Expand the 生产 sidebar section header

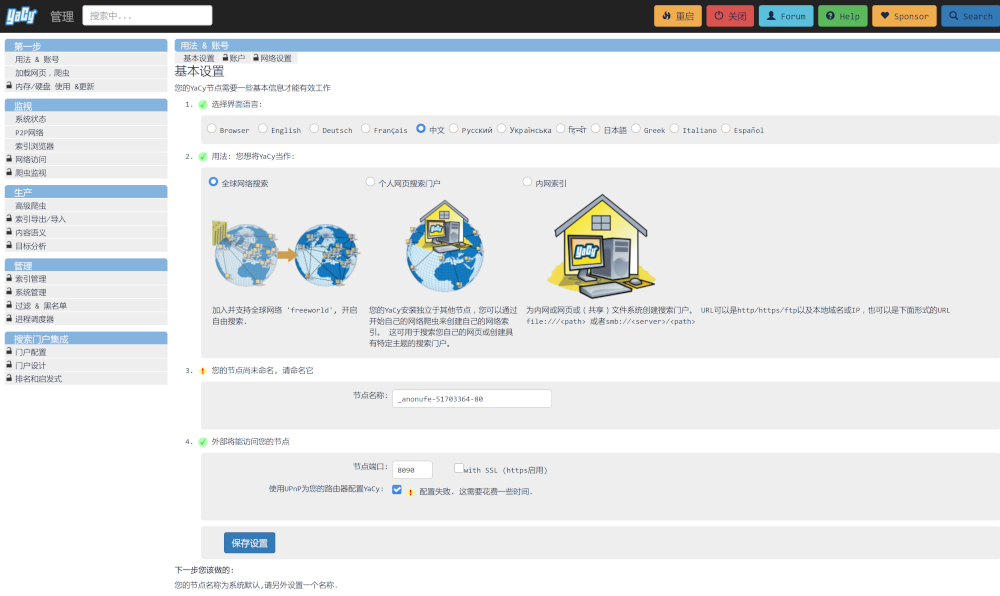click(x=85, y=192)
